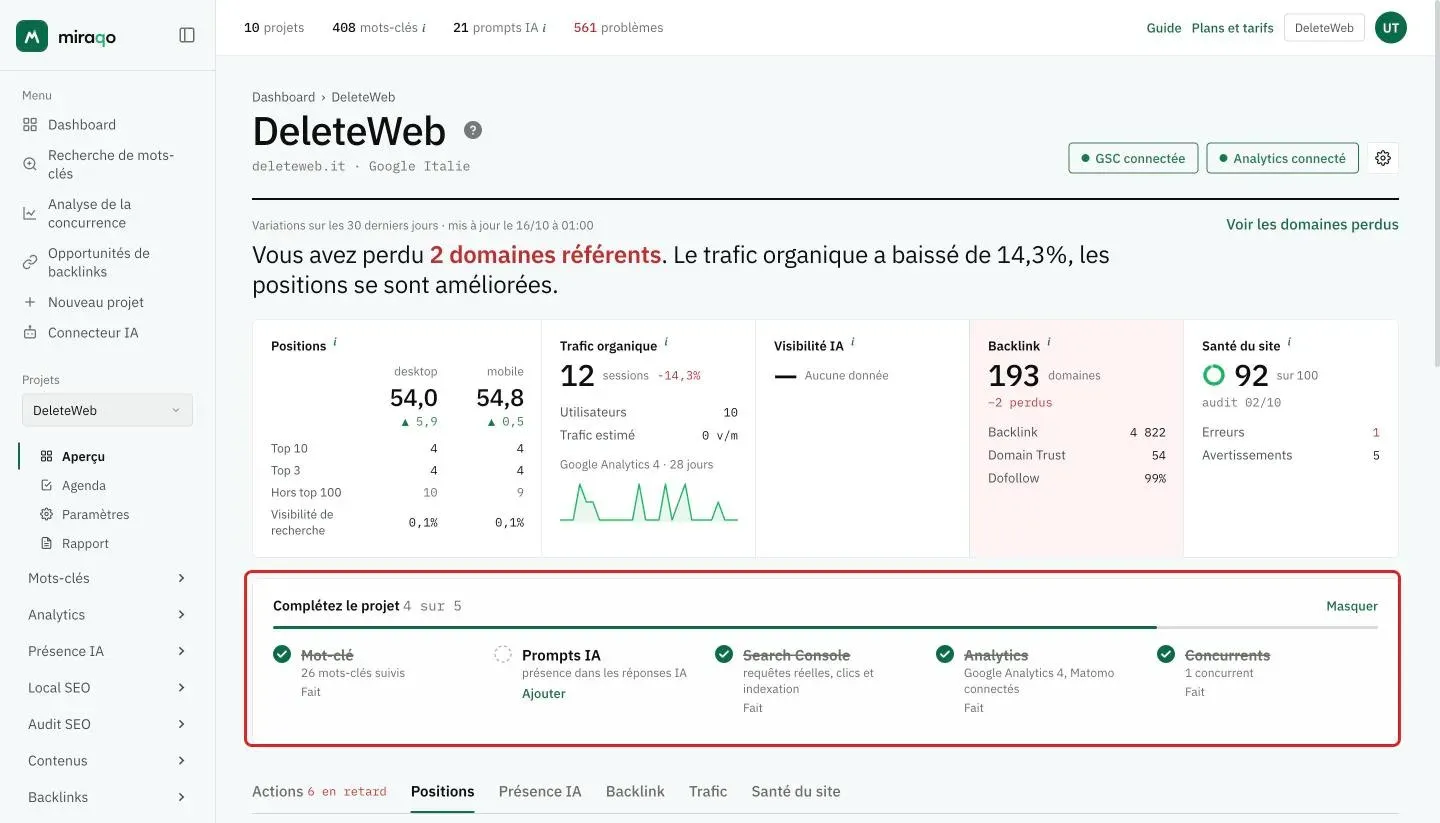Open the Dashboard grid icon in menu
The height and width of the screenshot is (823, 1440).
pyautogui.click(x=30, y=125)
